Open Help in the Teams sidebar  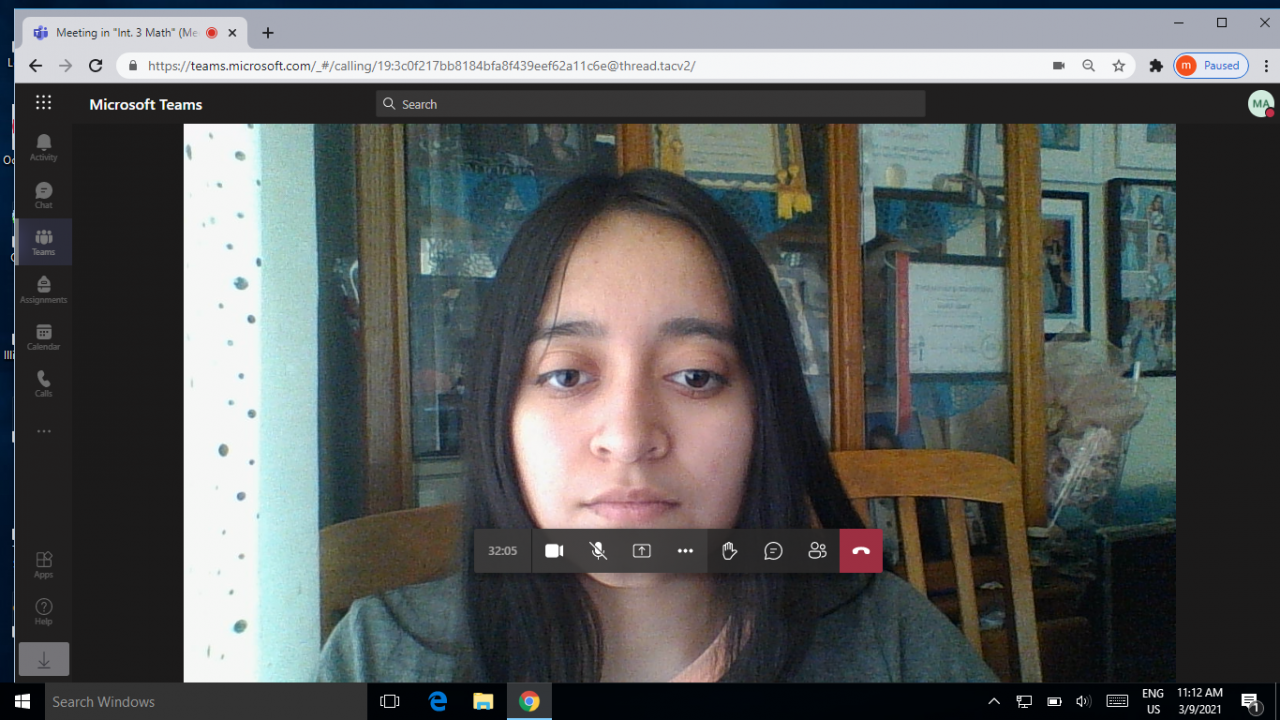click(x=43, y=612)
